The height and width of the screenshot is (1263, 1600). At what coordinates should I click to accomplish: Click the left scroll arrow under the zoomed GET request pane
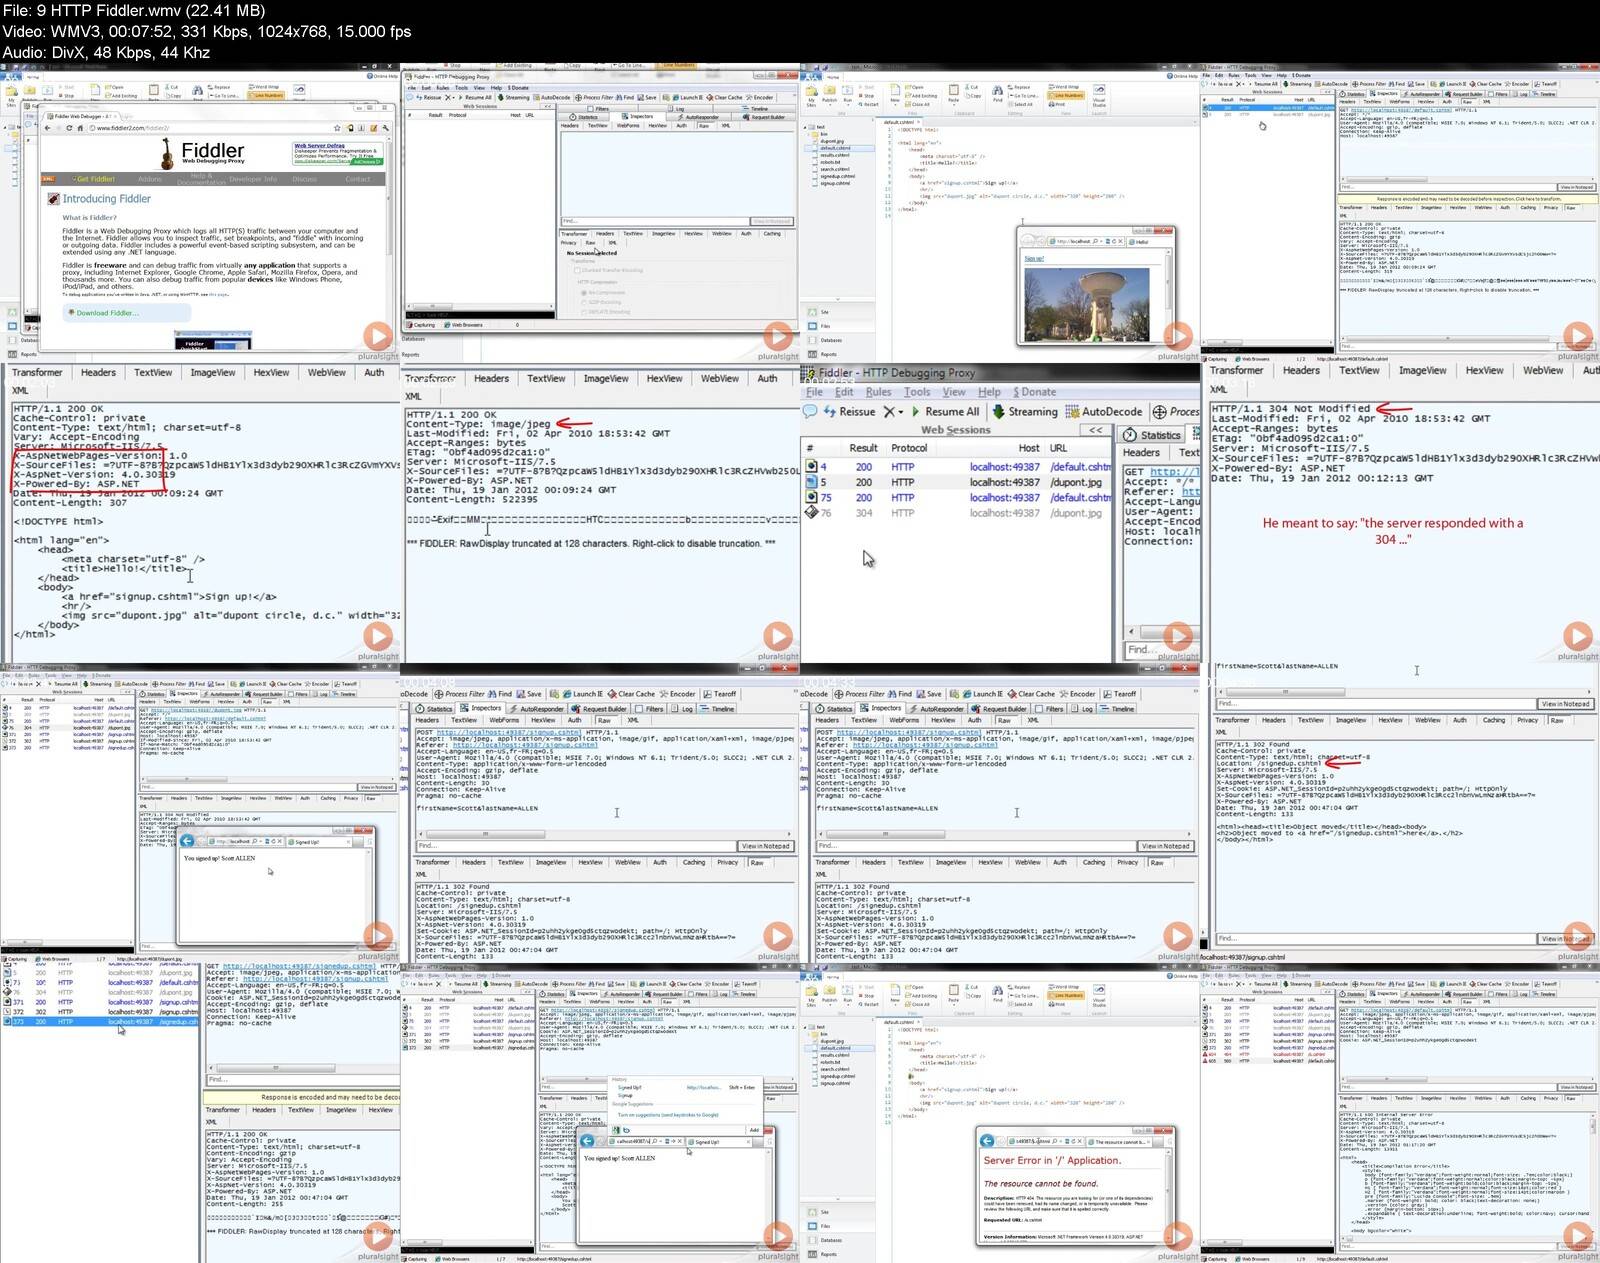[x=1131, y=632]
